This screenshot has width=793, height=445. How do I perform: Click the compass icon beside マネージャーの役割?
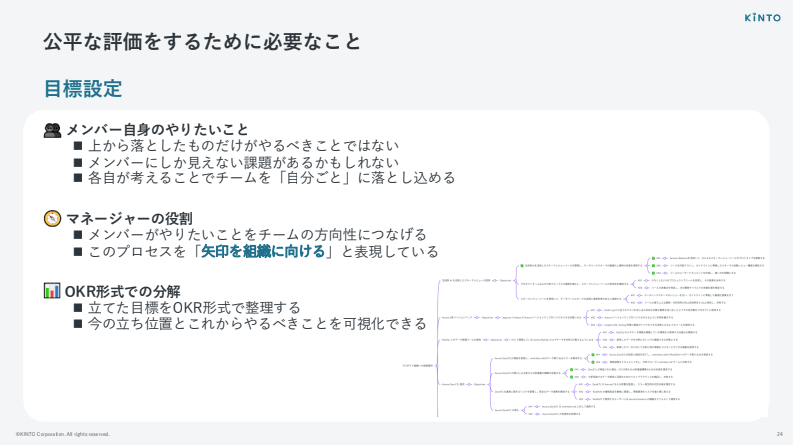(x=52, y=218)
